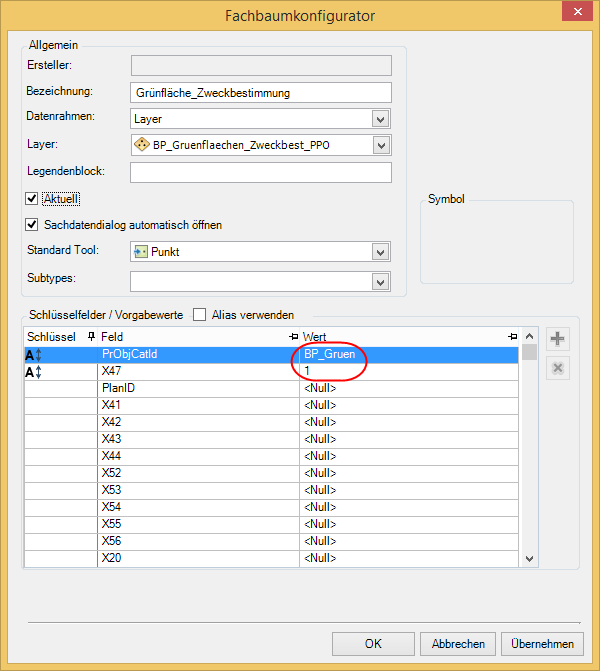Open the Standard Tool dropdown

(380, 252)
